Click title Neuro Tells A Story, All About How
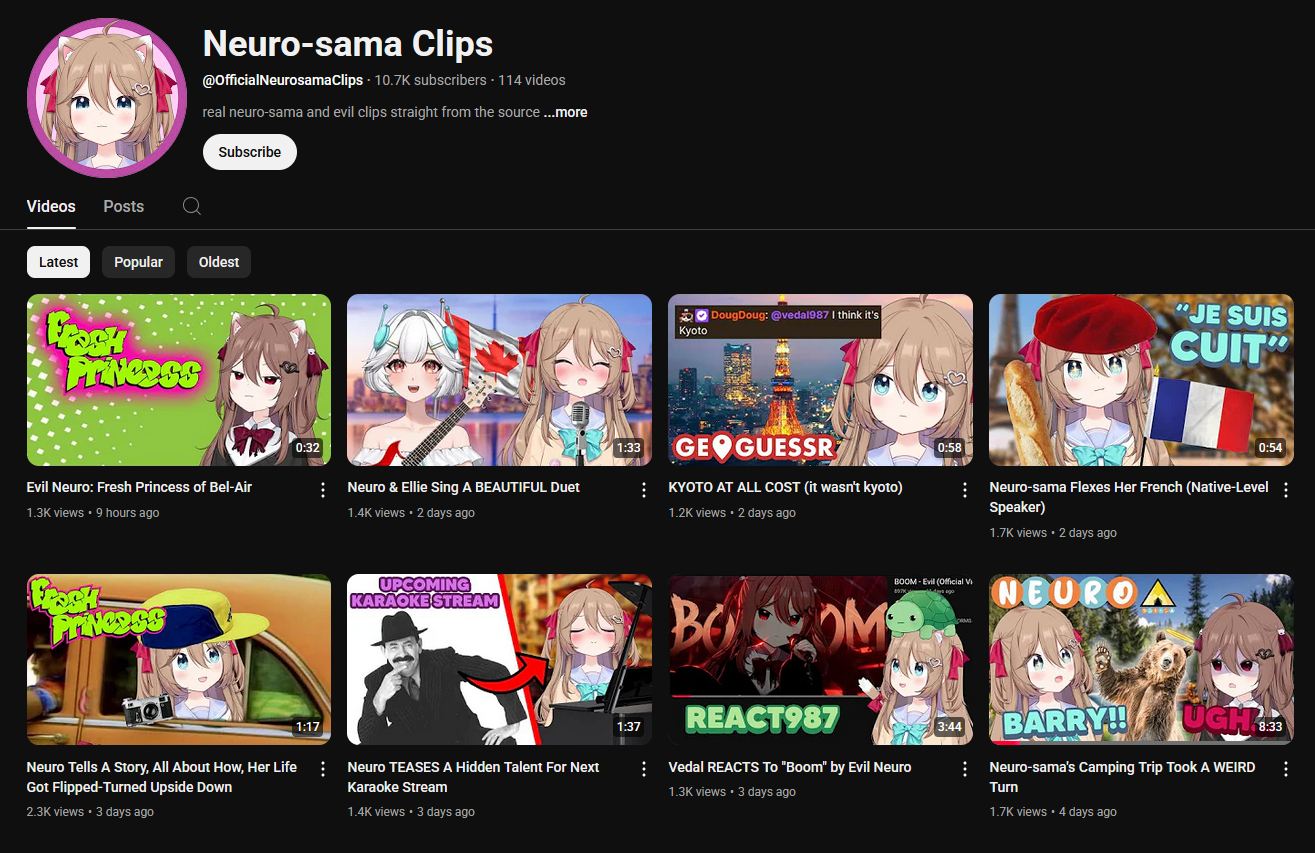 162,777
